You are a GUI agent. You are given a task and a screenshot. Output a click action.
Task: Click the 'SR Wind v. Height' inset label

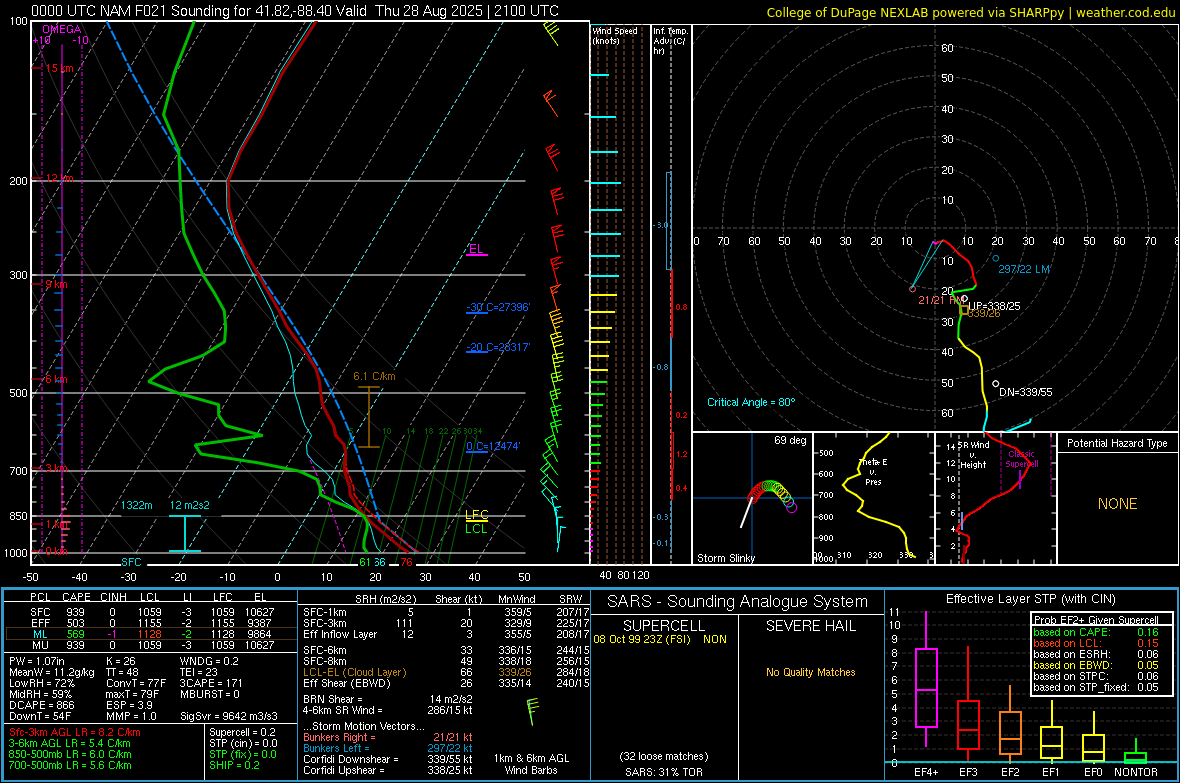tap(973, 455)
